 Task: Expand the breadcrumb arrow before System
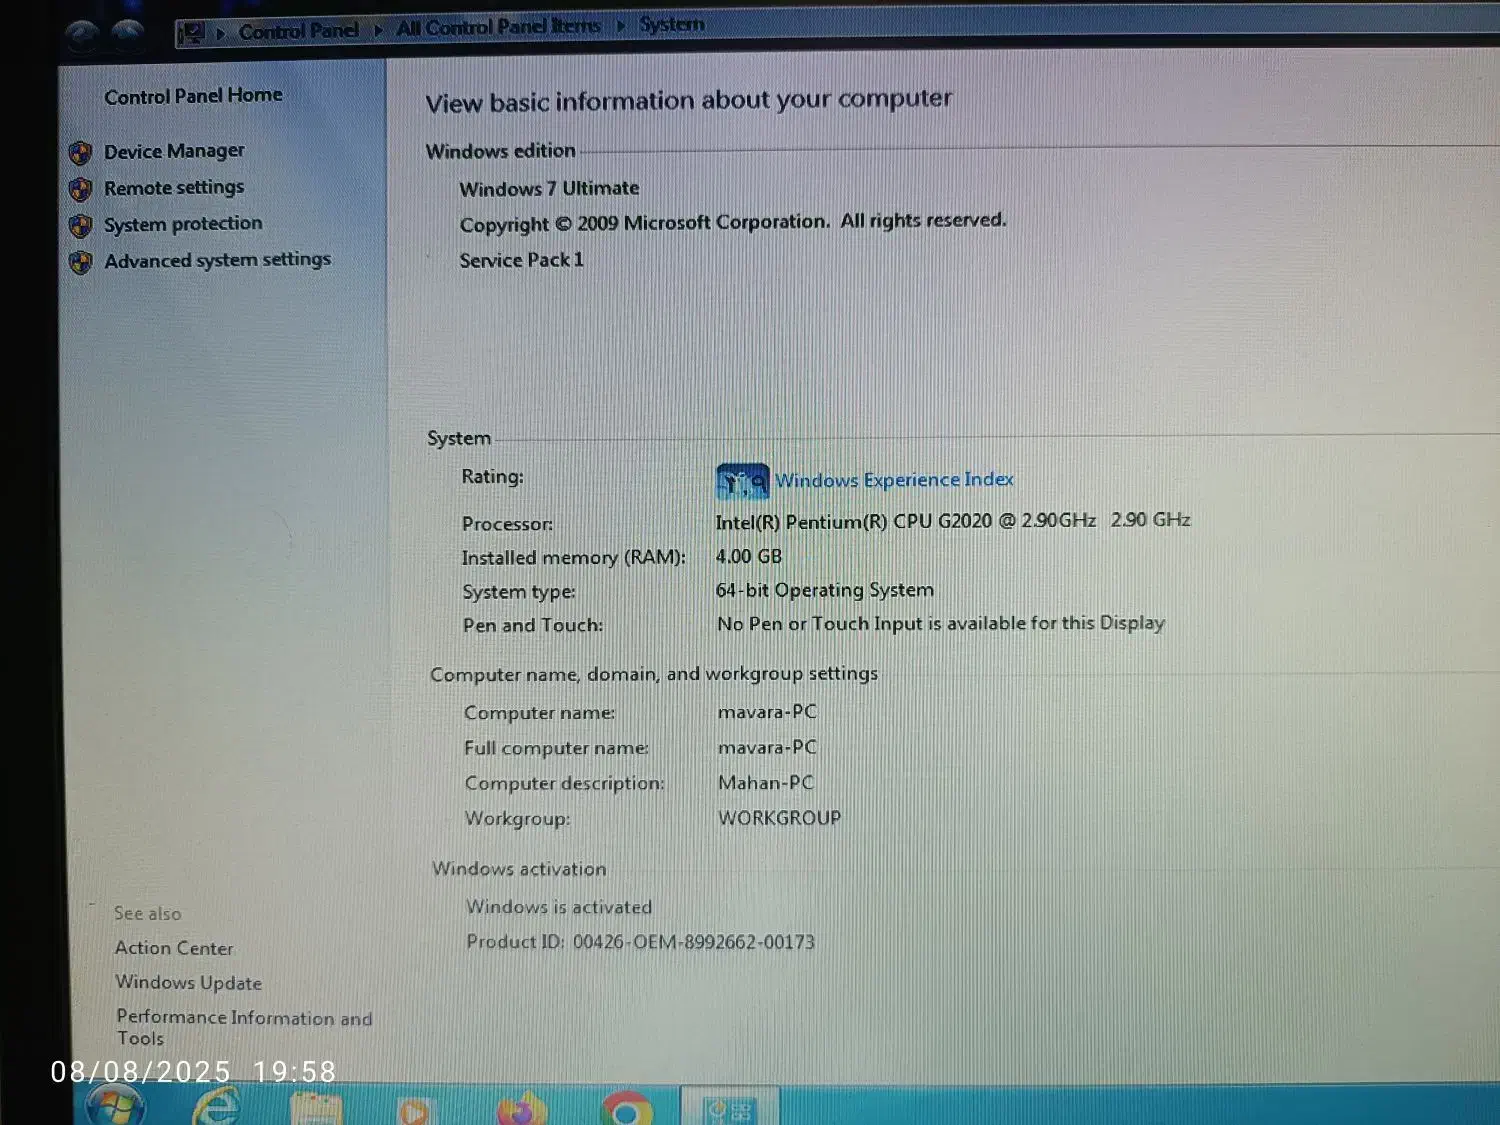(x=621, y=25)
